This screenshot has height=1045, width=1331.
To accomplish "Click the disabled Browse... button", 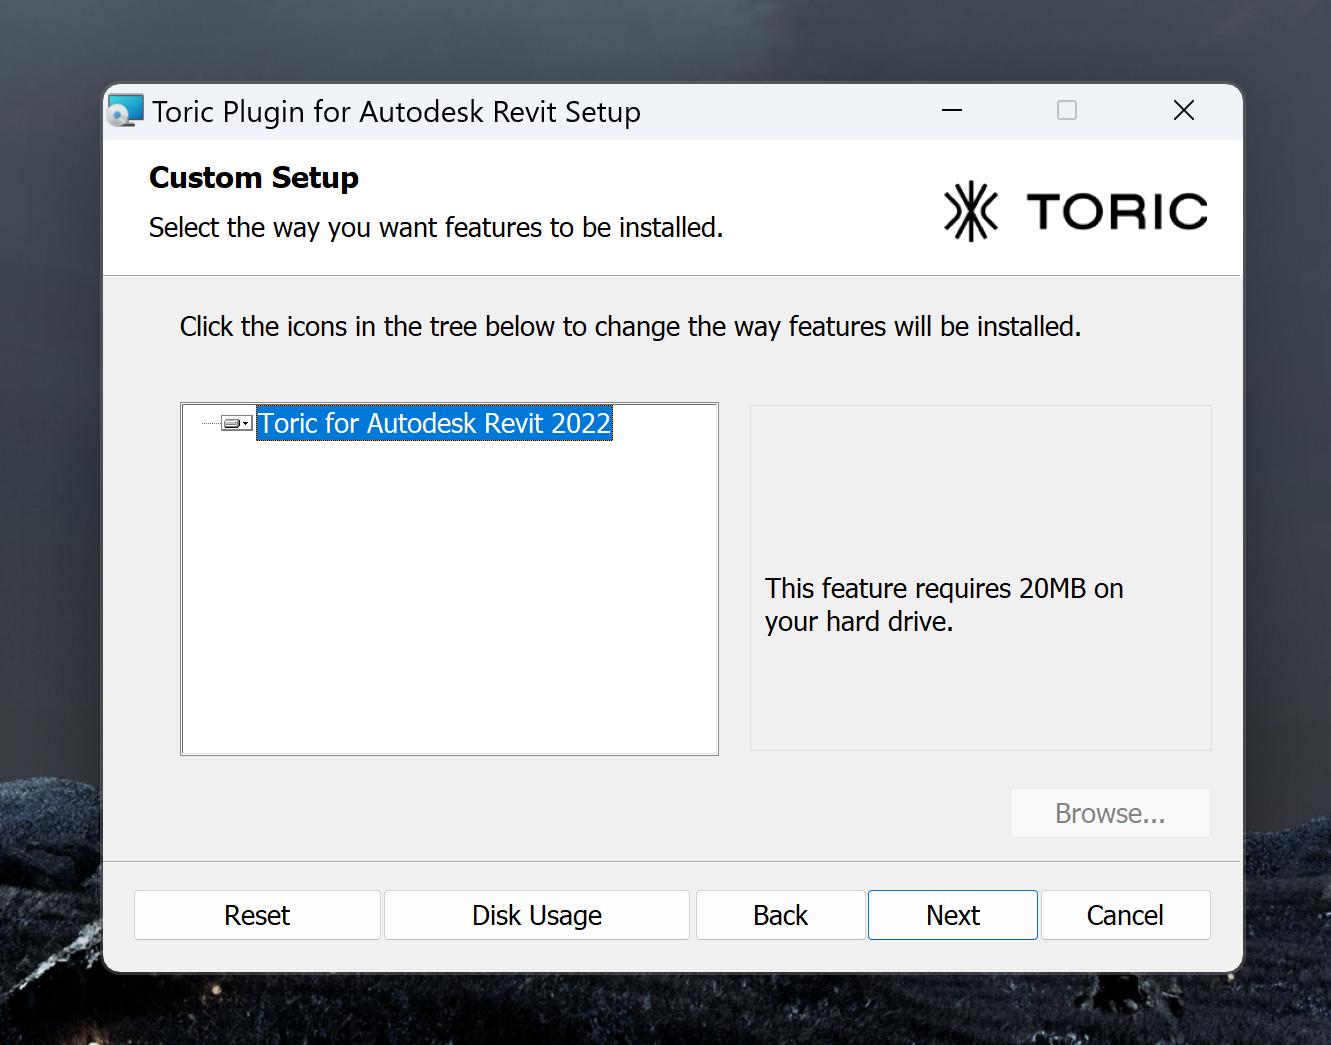I will (x=1110, y=813).
